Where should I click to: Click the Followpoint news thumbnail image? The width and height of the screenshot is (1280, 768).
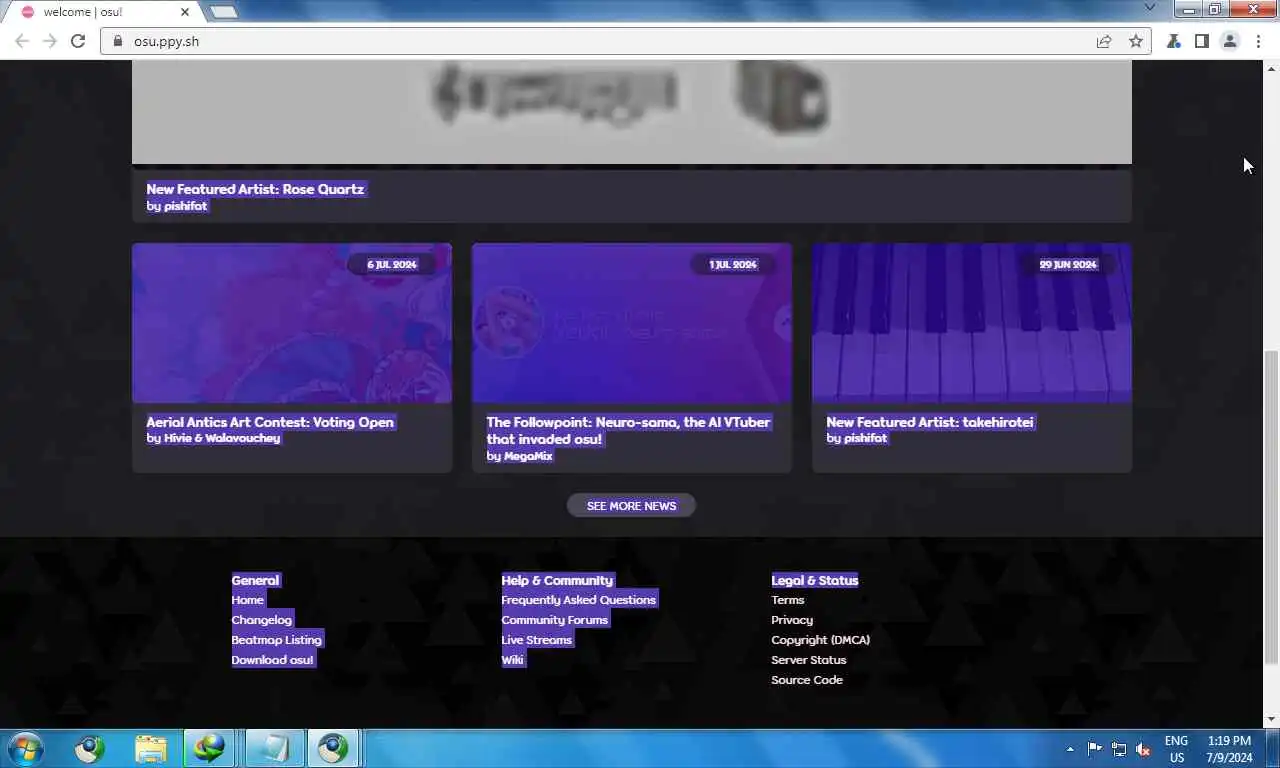(x=632, y=323)
